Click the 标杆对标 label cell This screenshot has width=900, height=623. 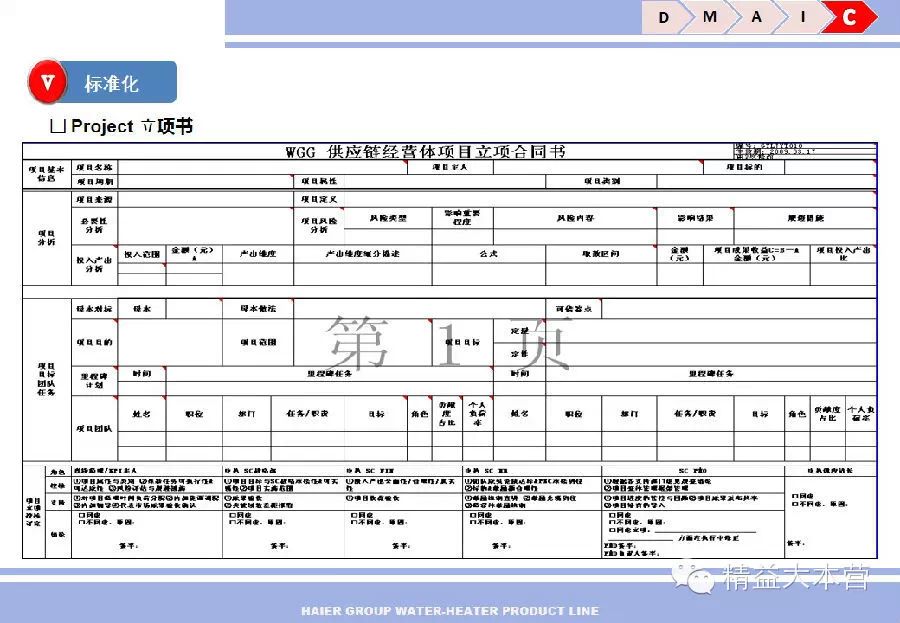click(95, 308)
